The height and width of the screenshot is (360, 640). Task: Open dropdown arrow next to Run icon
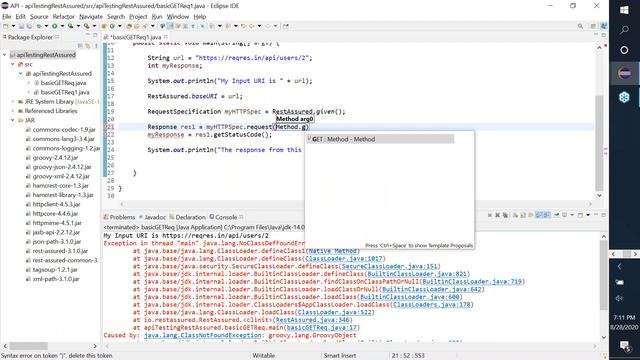tap(62, 26)
